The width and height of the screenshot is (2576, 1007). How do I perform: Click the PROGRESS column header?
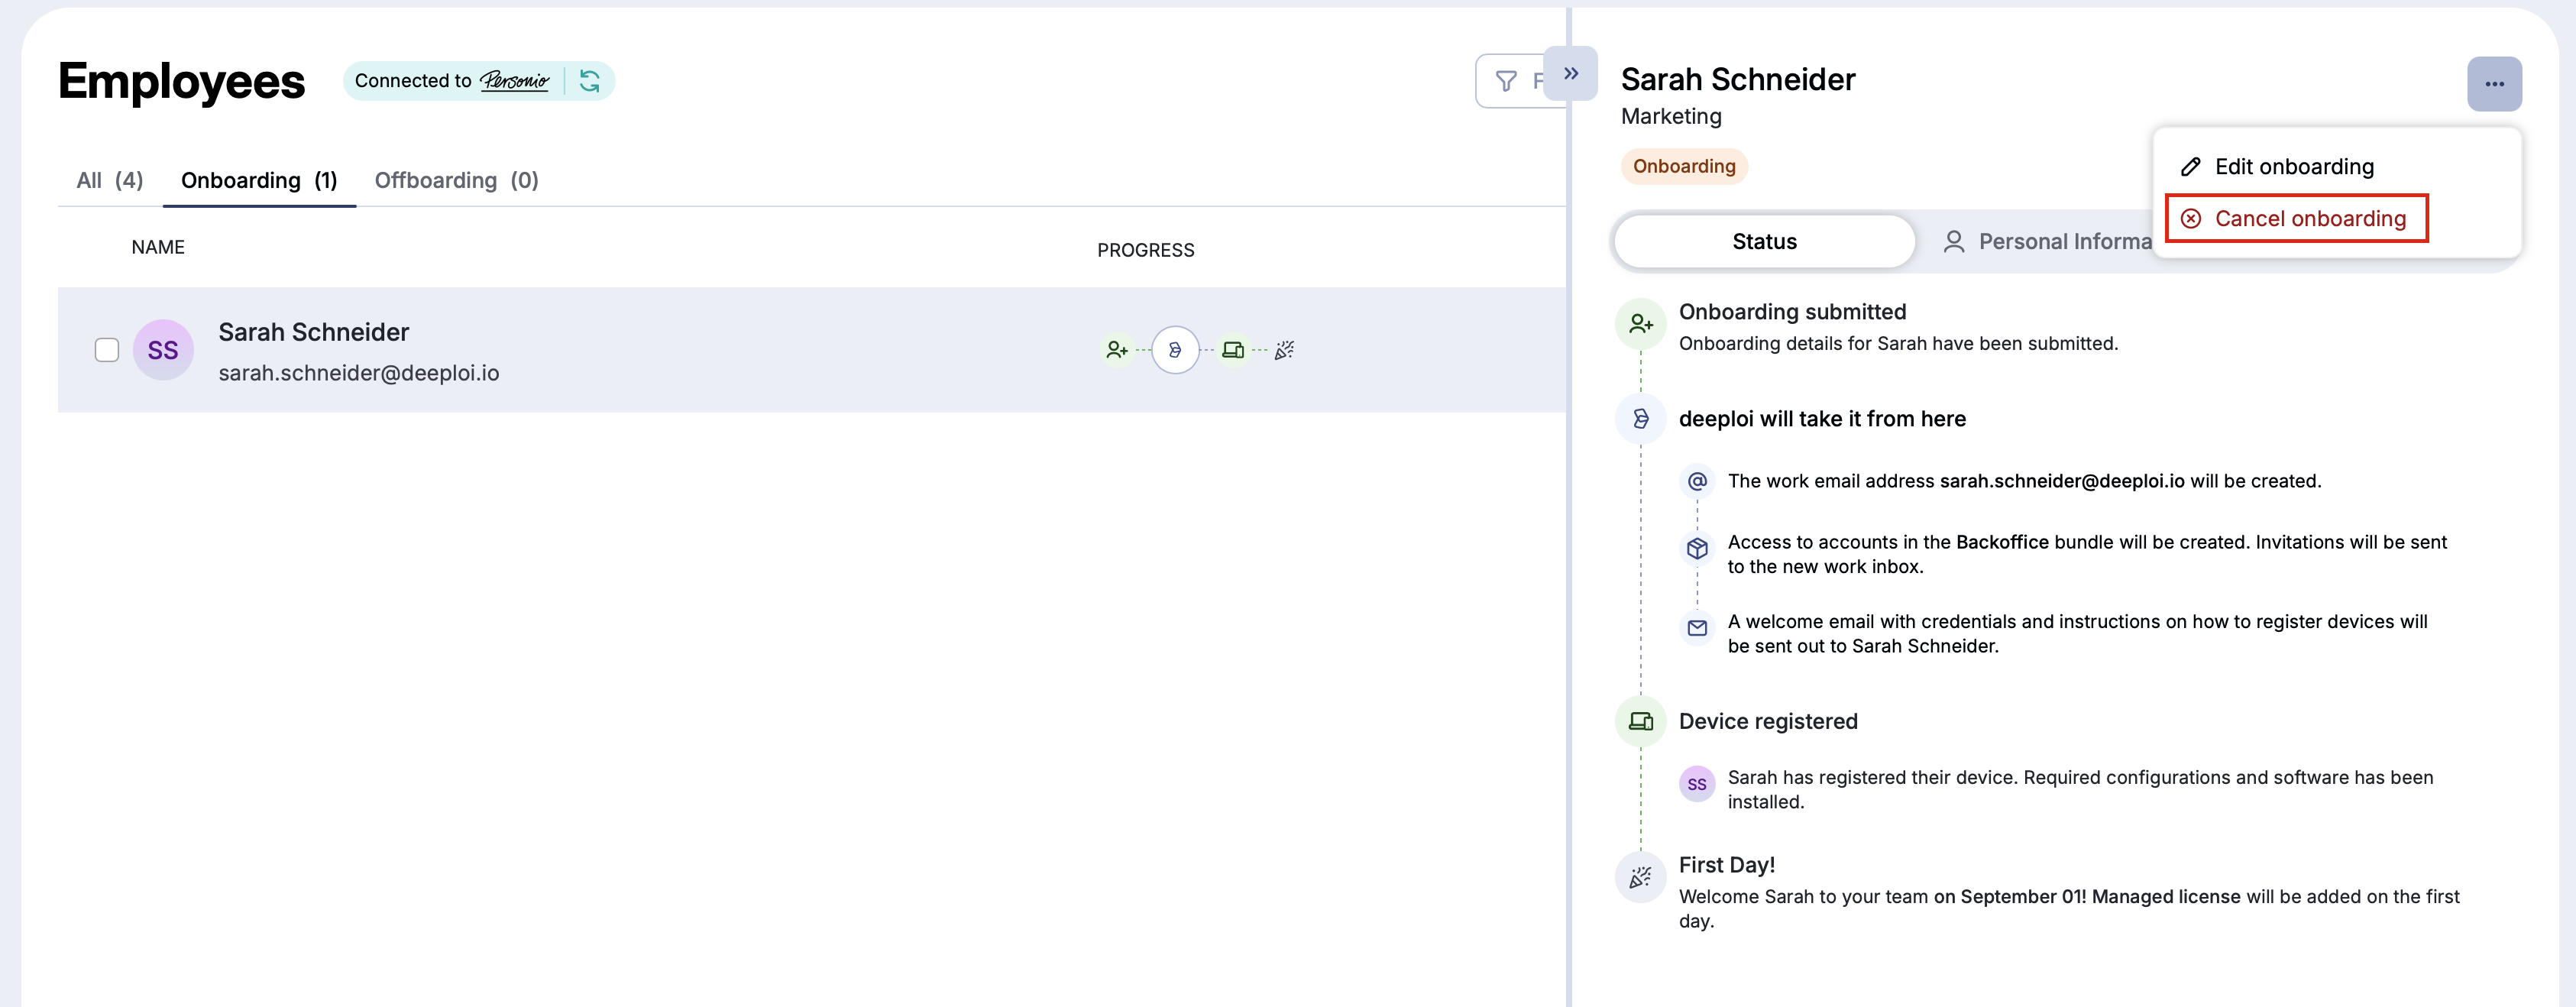(x=1145, y=251)
